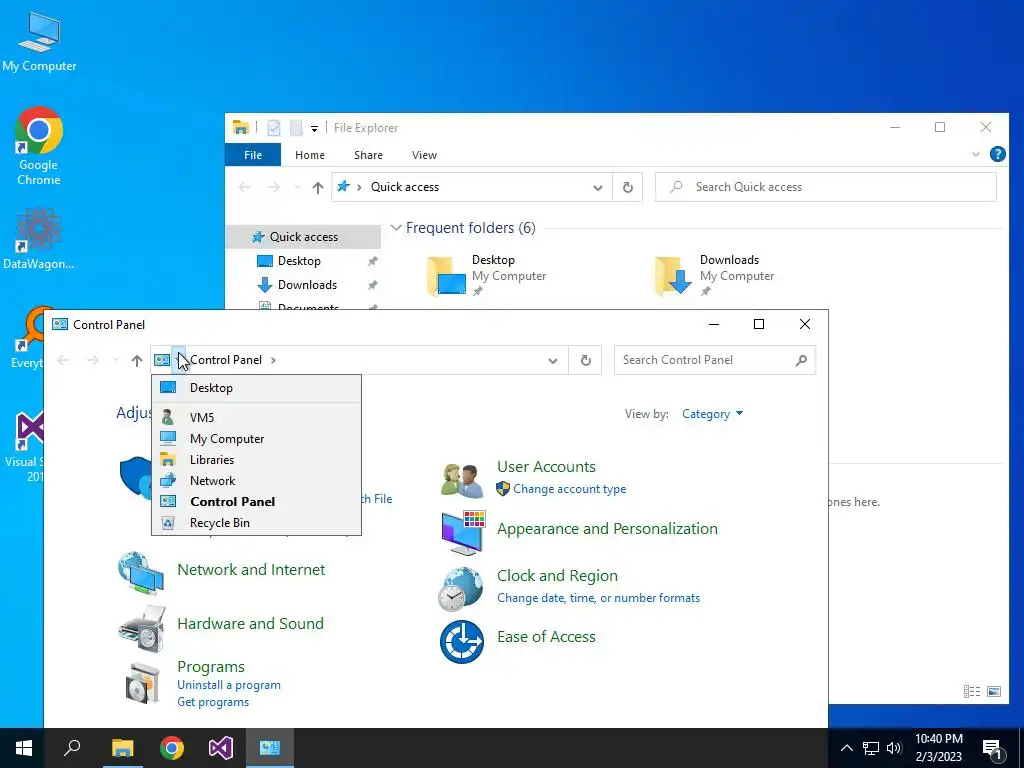Open Customize Quick Access Toolbar dropdown
1024x768 pixels.
(x=314, y=129)
